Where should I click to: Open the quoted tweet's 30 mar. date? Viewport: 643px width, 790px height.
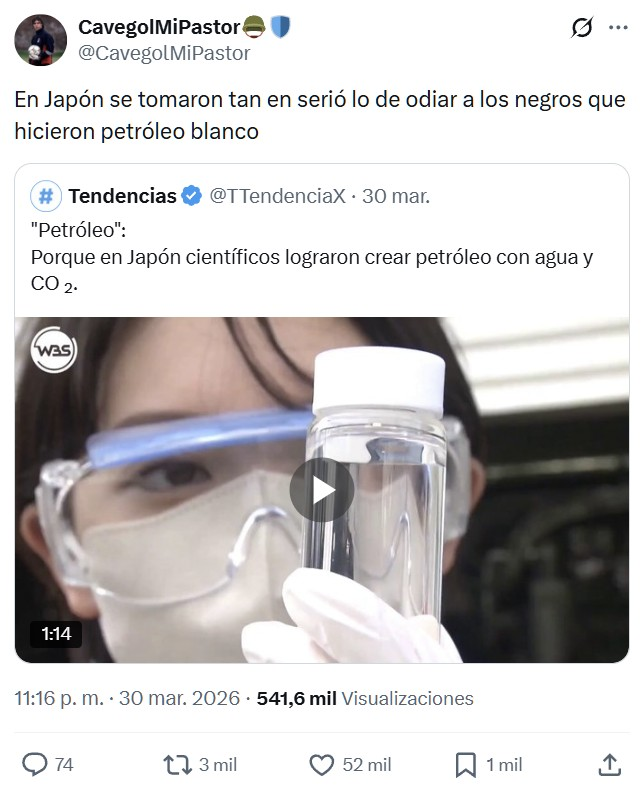coord(396,196)
